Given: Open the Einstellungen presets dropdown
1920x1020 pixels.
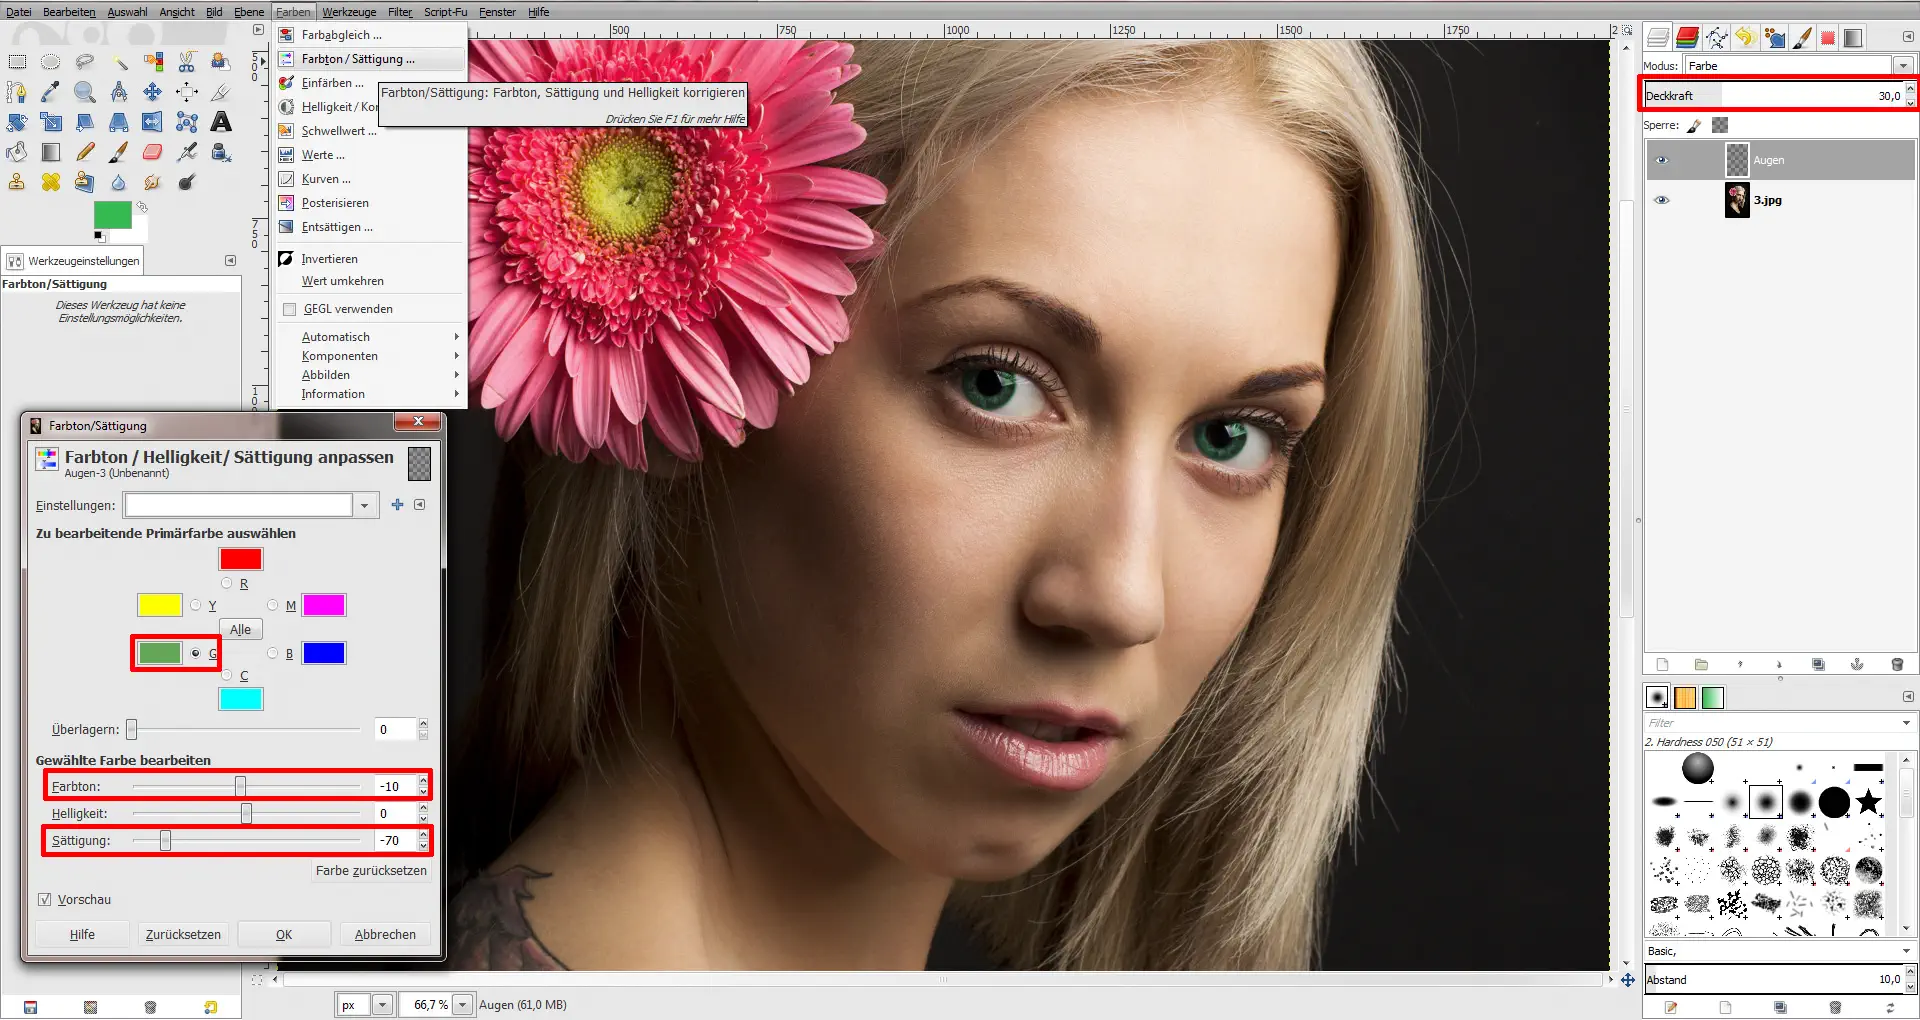Looking at the screenshot, I should pyautogui.click(x=365, y=505).
